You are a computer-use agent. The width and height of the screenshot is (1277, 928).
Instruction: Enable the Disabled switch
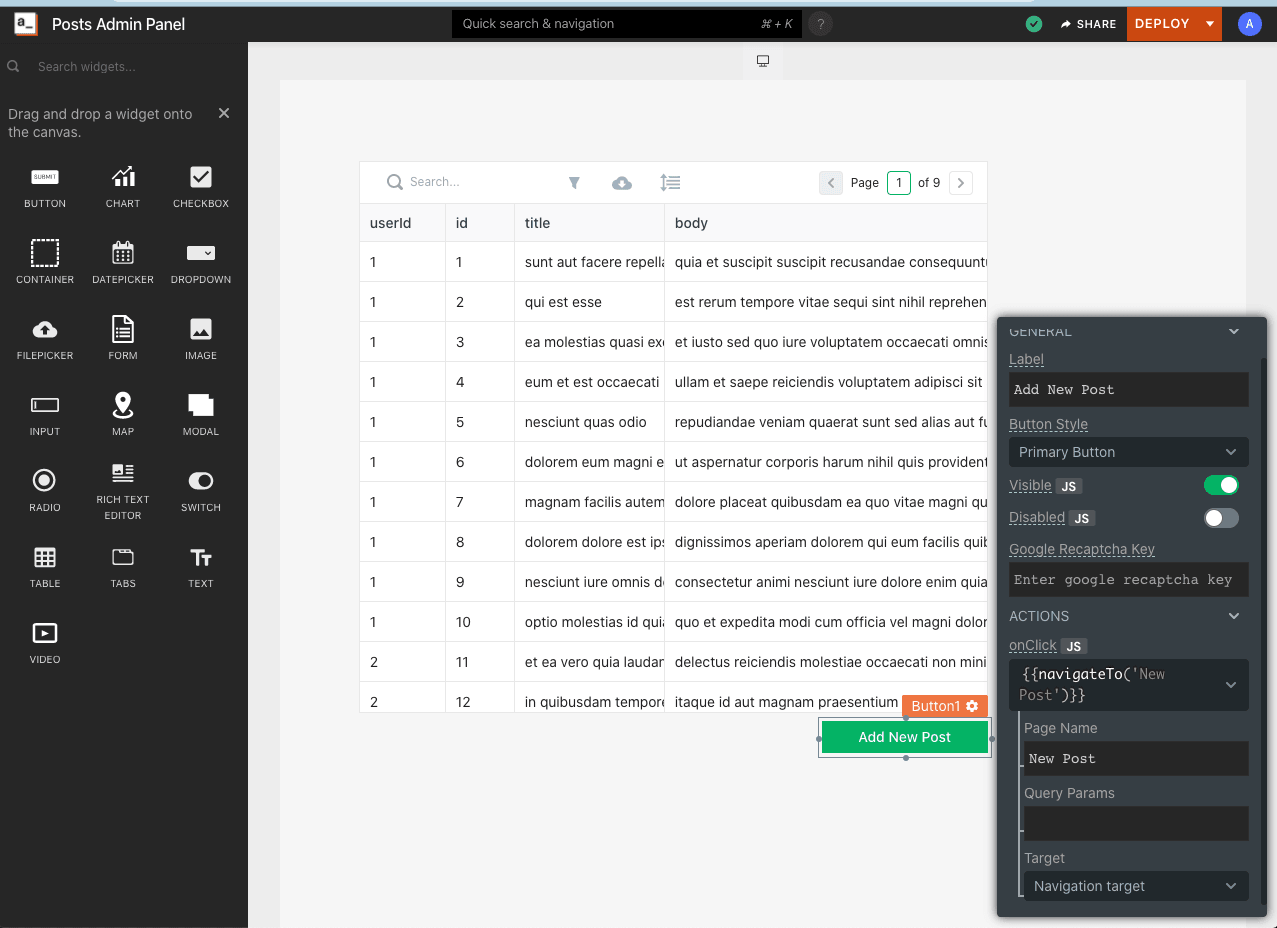pos(1221,518)
